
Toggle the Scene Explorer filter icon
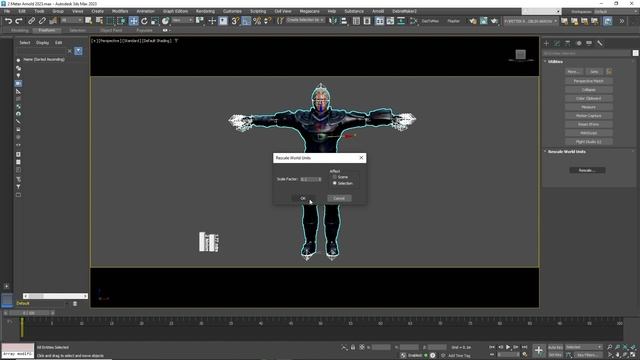(78, 51)
